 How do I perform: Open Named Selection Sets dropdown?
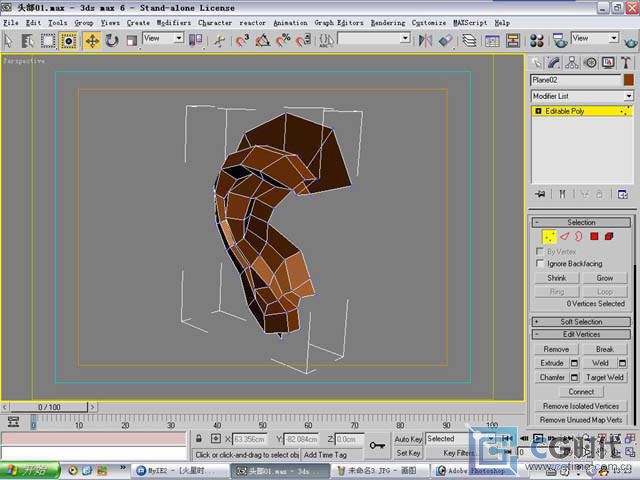[374, 39]
